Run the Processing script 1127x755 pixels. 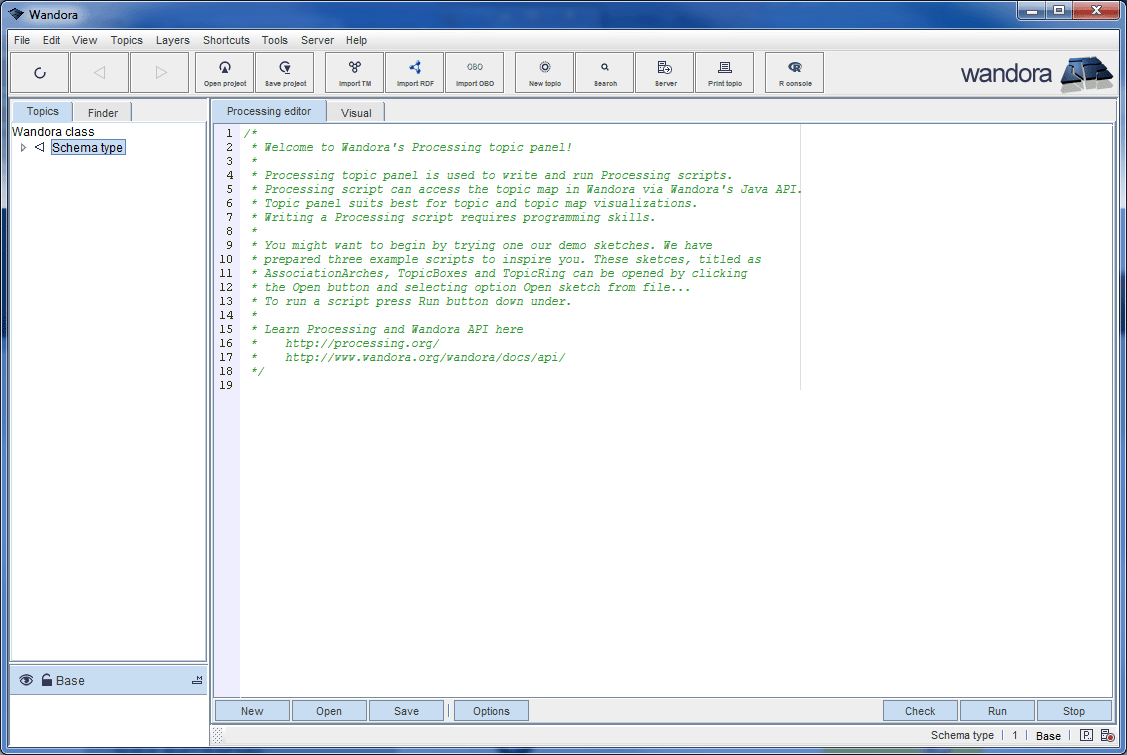coord(997,710)
